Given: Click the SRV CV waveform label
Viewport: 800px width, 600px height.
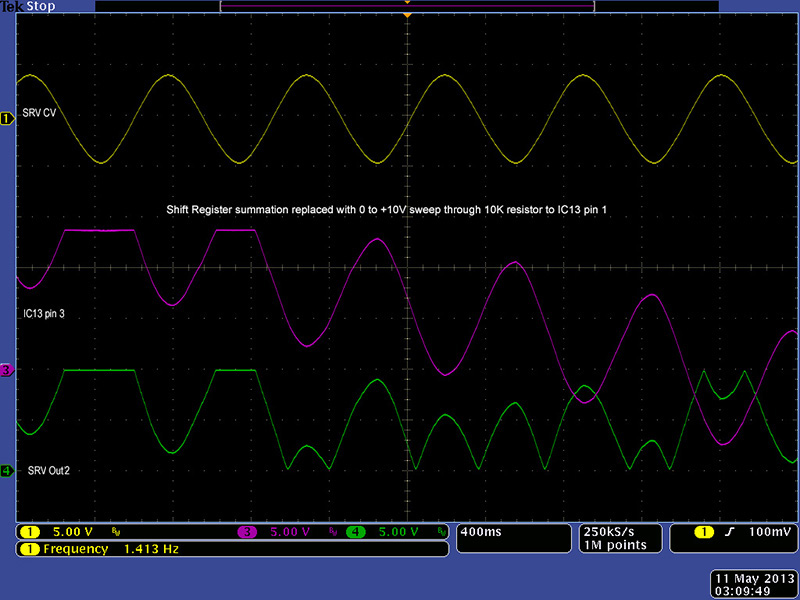Looking at the screenshot, I should (39, 113).
